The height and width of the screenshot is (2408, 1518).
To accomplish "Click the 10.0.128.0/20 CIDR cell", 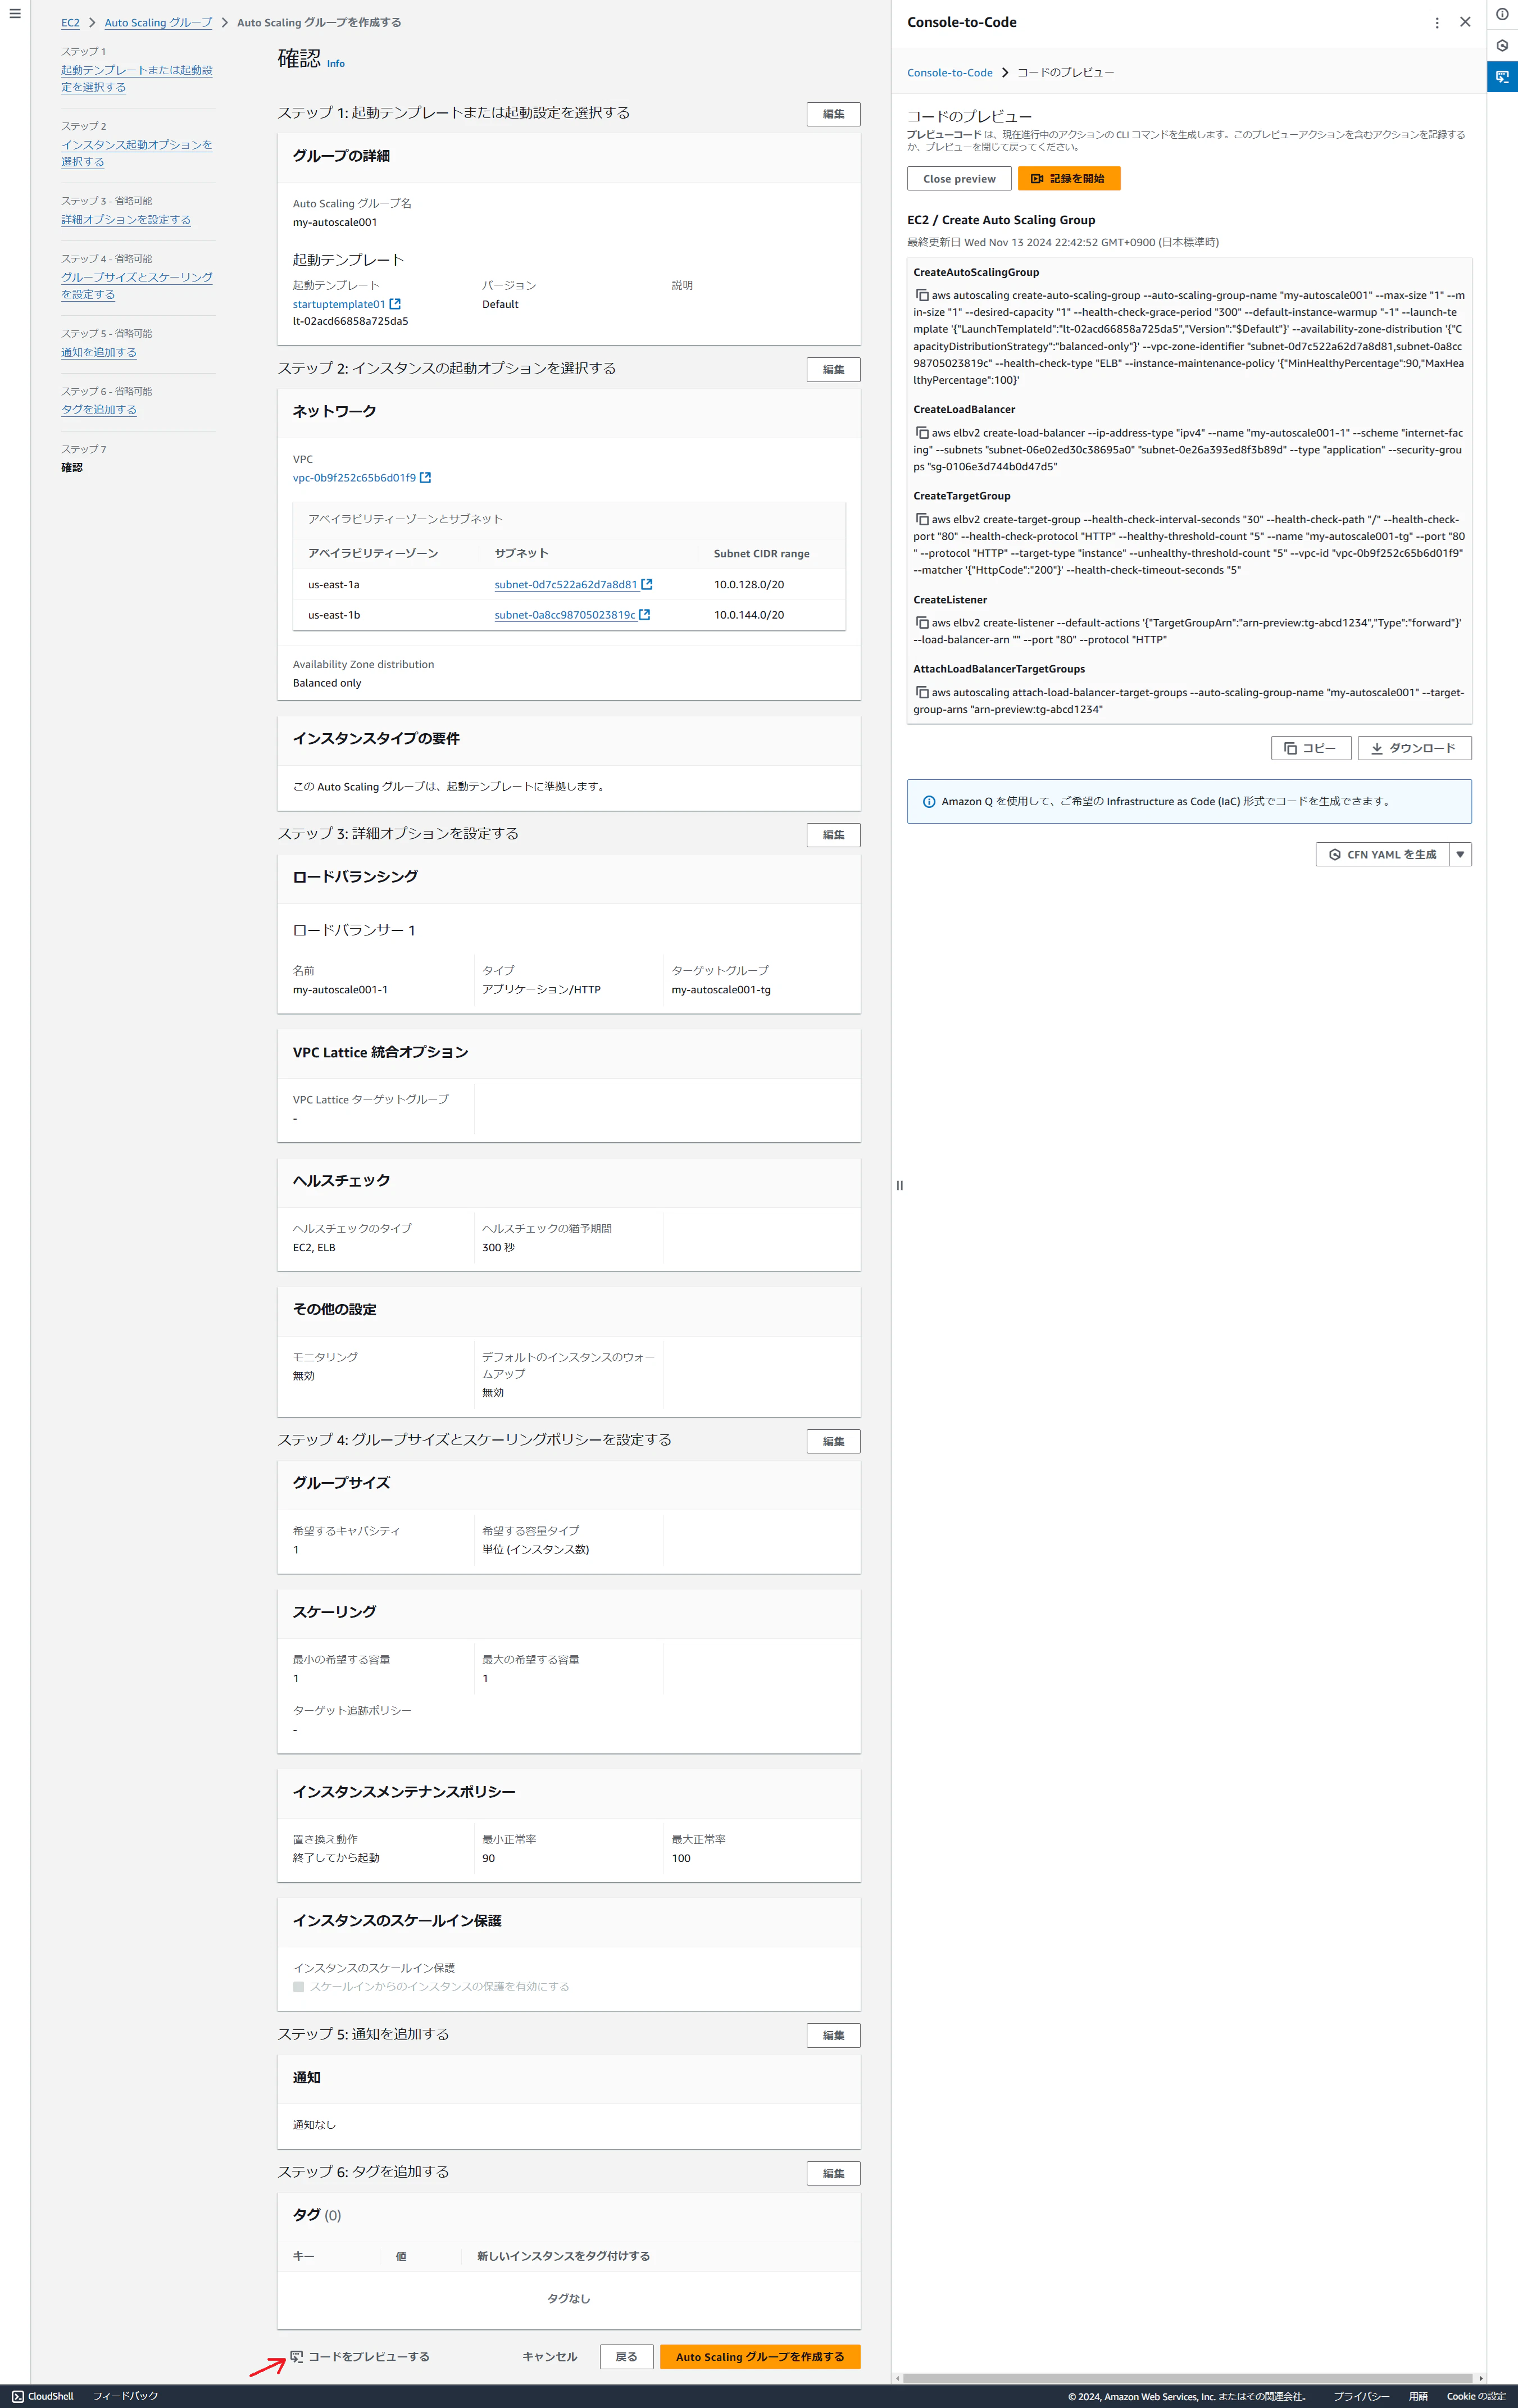I will (x=749, y=585).
